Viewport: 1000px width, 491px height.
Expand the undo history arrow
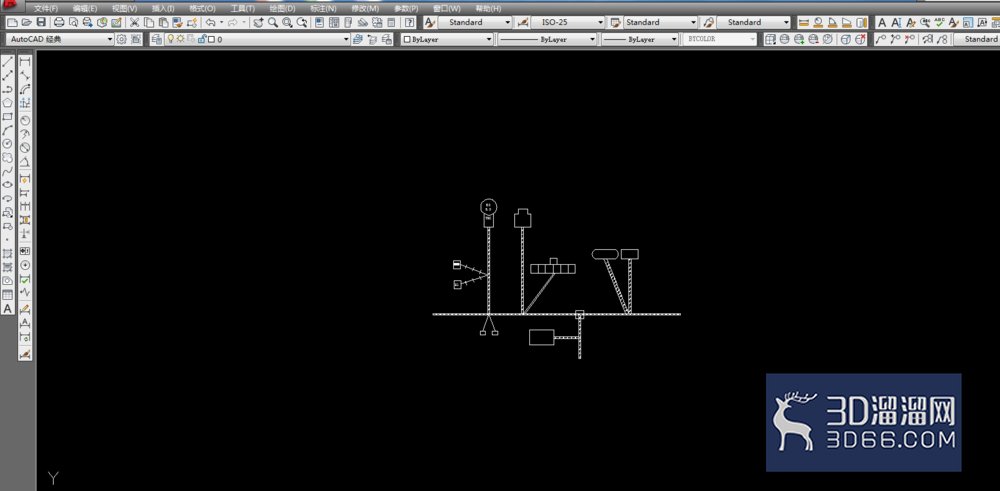pyautogui.click(x=221, y=22)
